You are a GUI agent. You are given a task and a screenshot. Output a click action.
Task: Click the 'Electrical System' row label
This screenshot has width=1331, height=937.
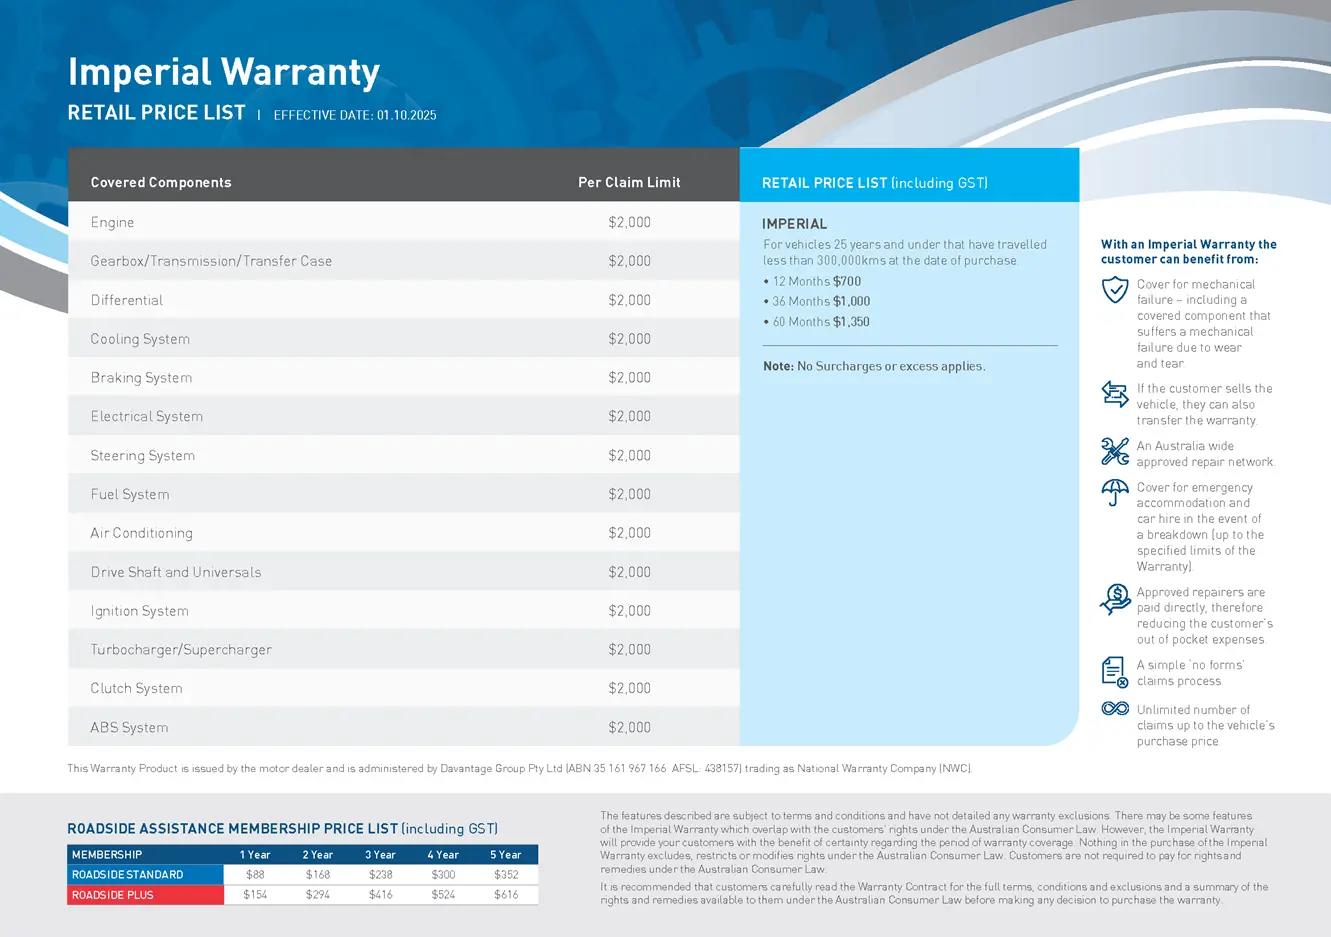(146, 416)
